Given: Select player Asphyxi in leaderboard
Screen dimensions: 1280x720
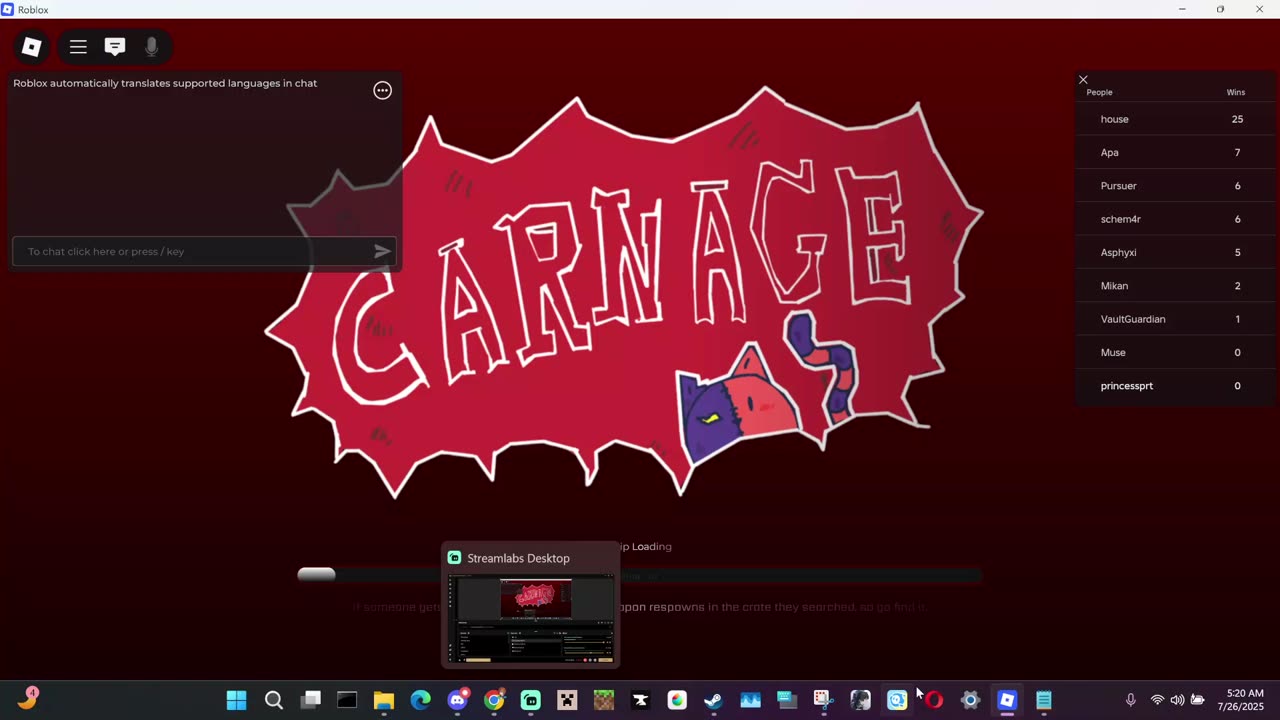Looking at the screenshot, I should point(1177,252).
